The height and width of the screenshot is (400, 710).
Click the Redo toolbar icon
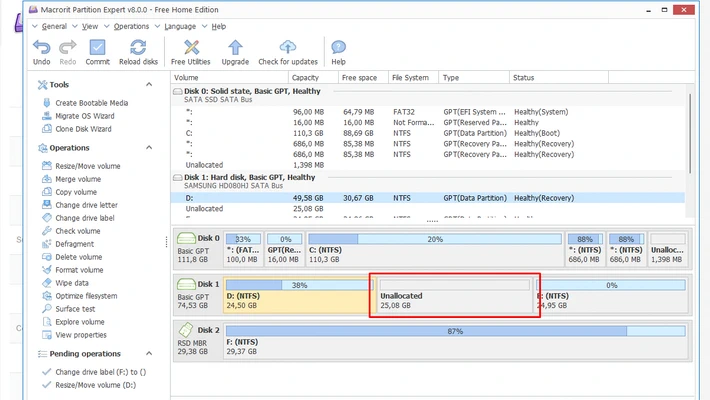coord(67,48)
